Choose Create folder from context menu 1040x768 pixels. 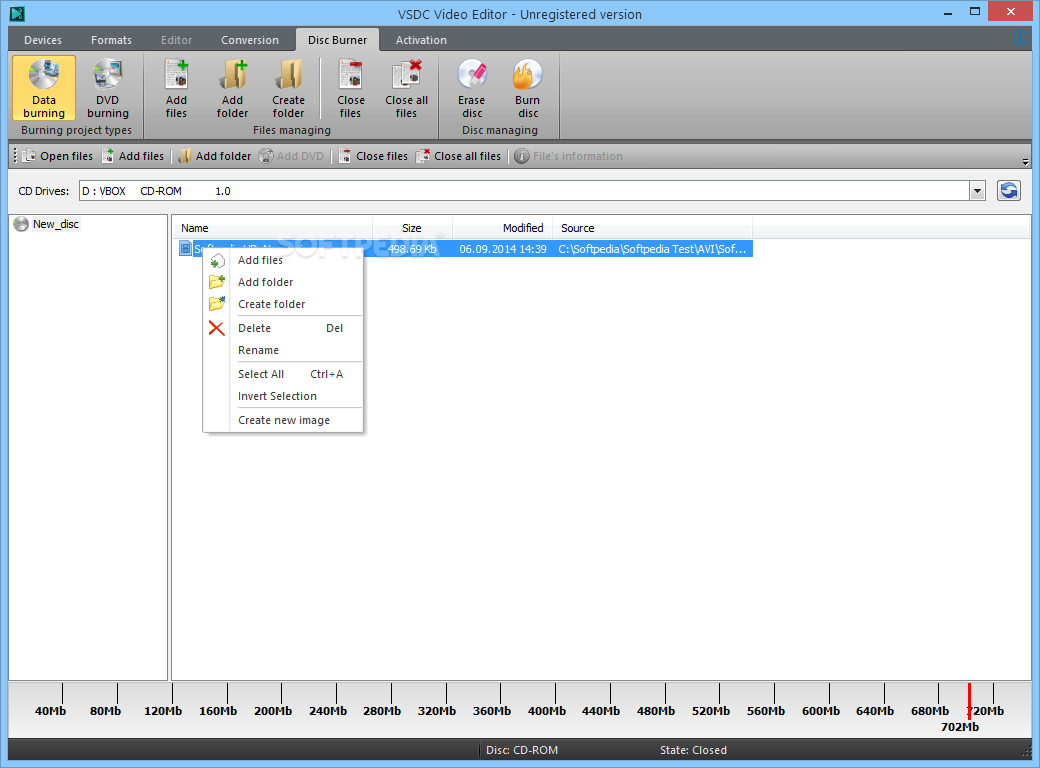tap(283, 304)
